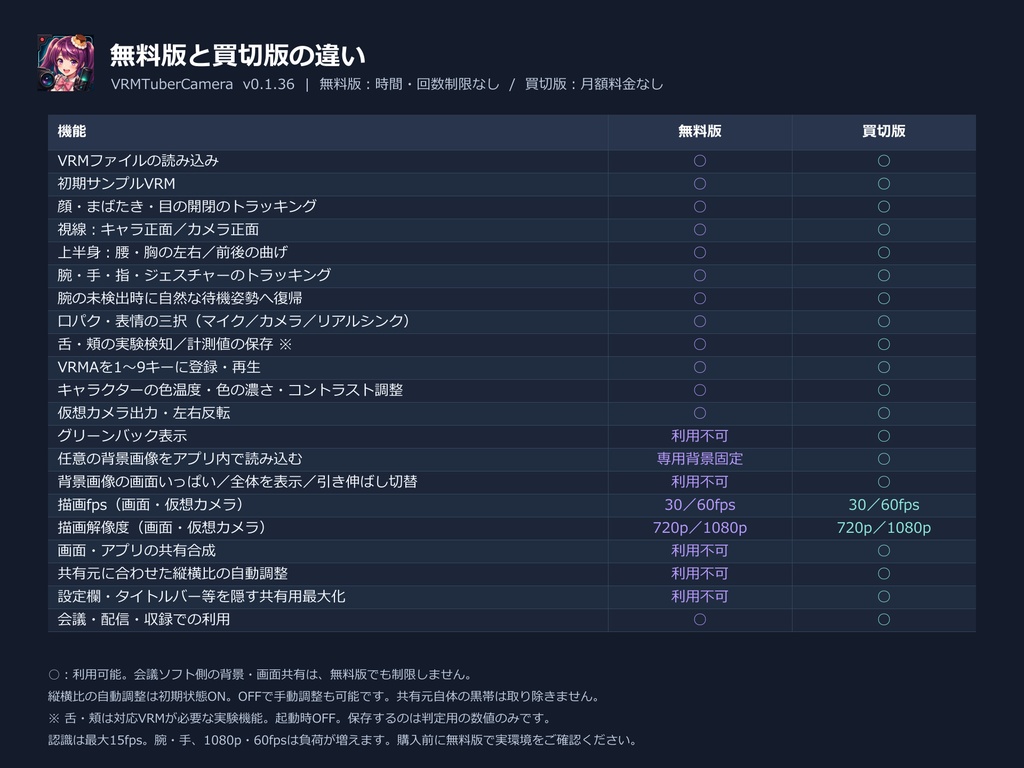
Task: Click 背景画像の画面いっぱい row label
Action: click(237, 481)
